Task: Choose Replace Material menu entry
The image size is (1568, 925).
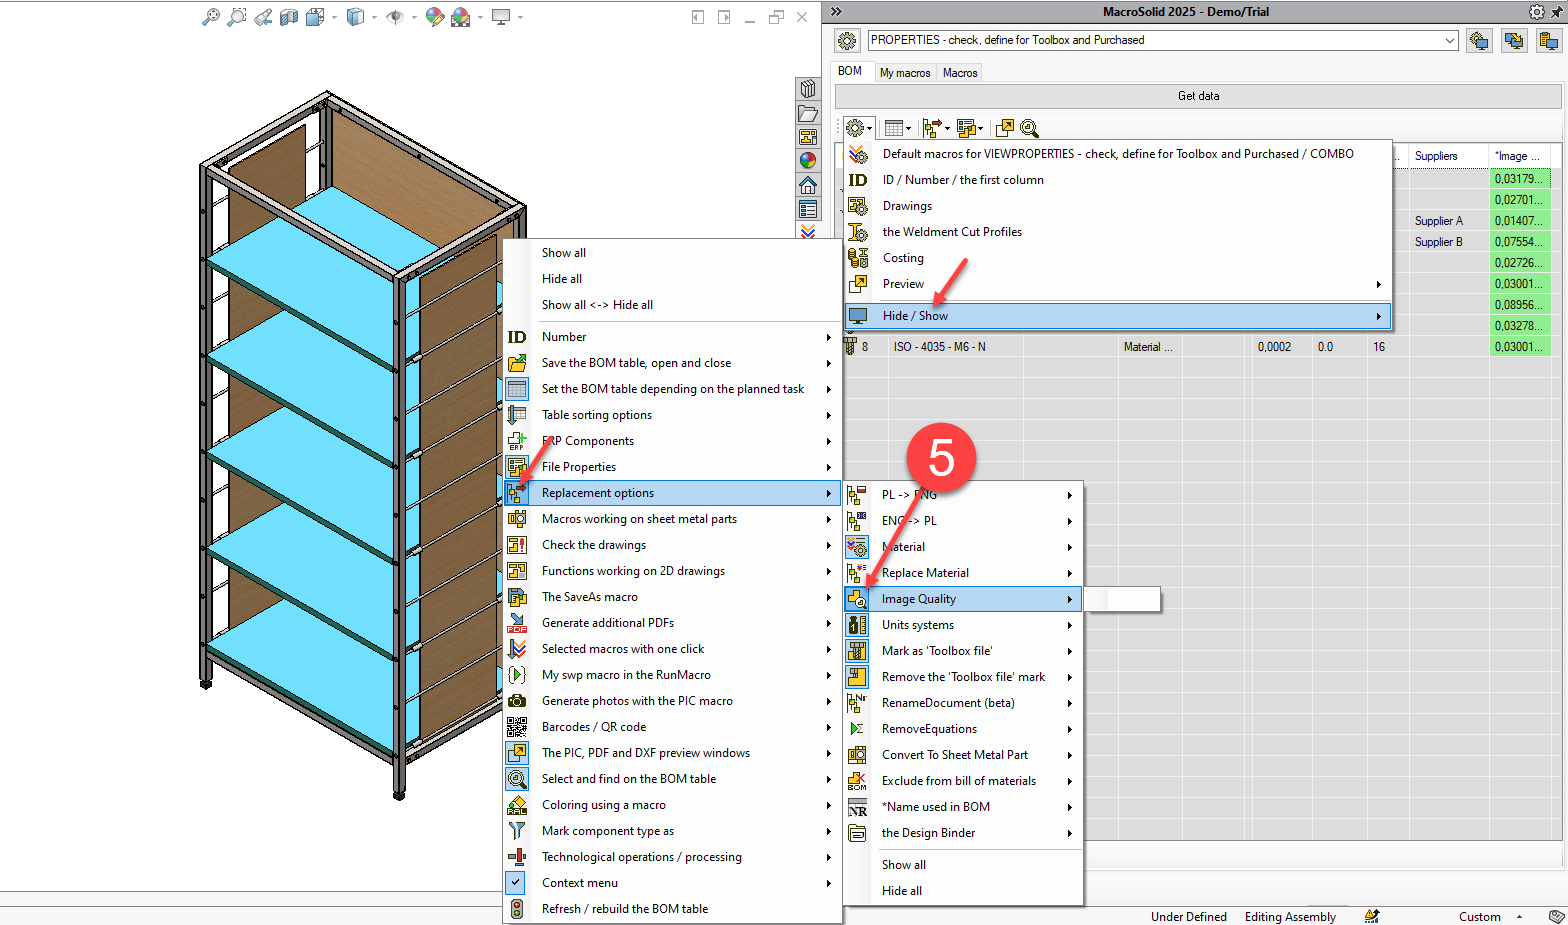Action: tap(963, 573)
